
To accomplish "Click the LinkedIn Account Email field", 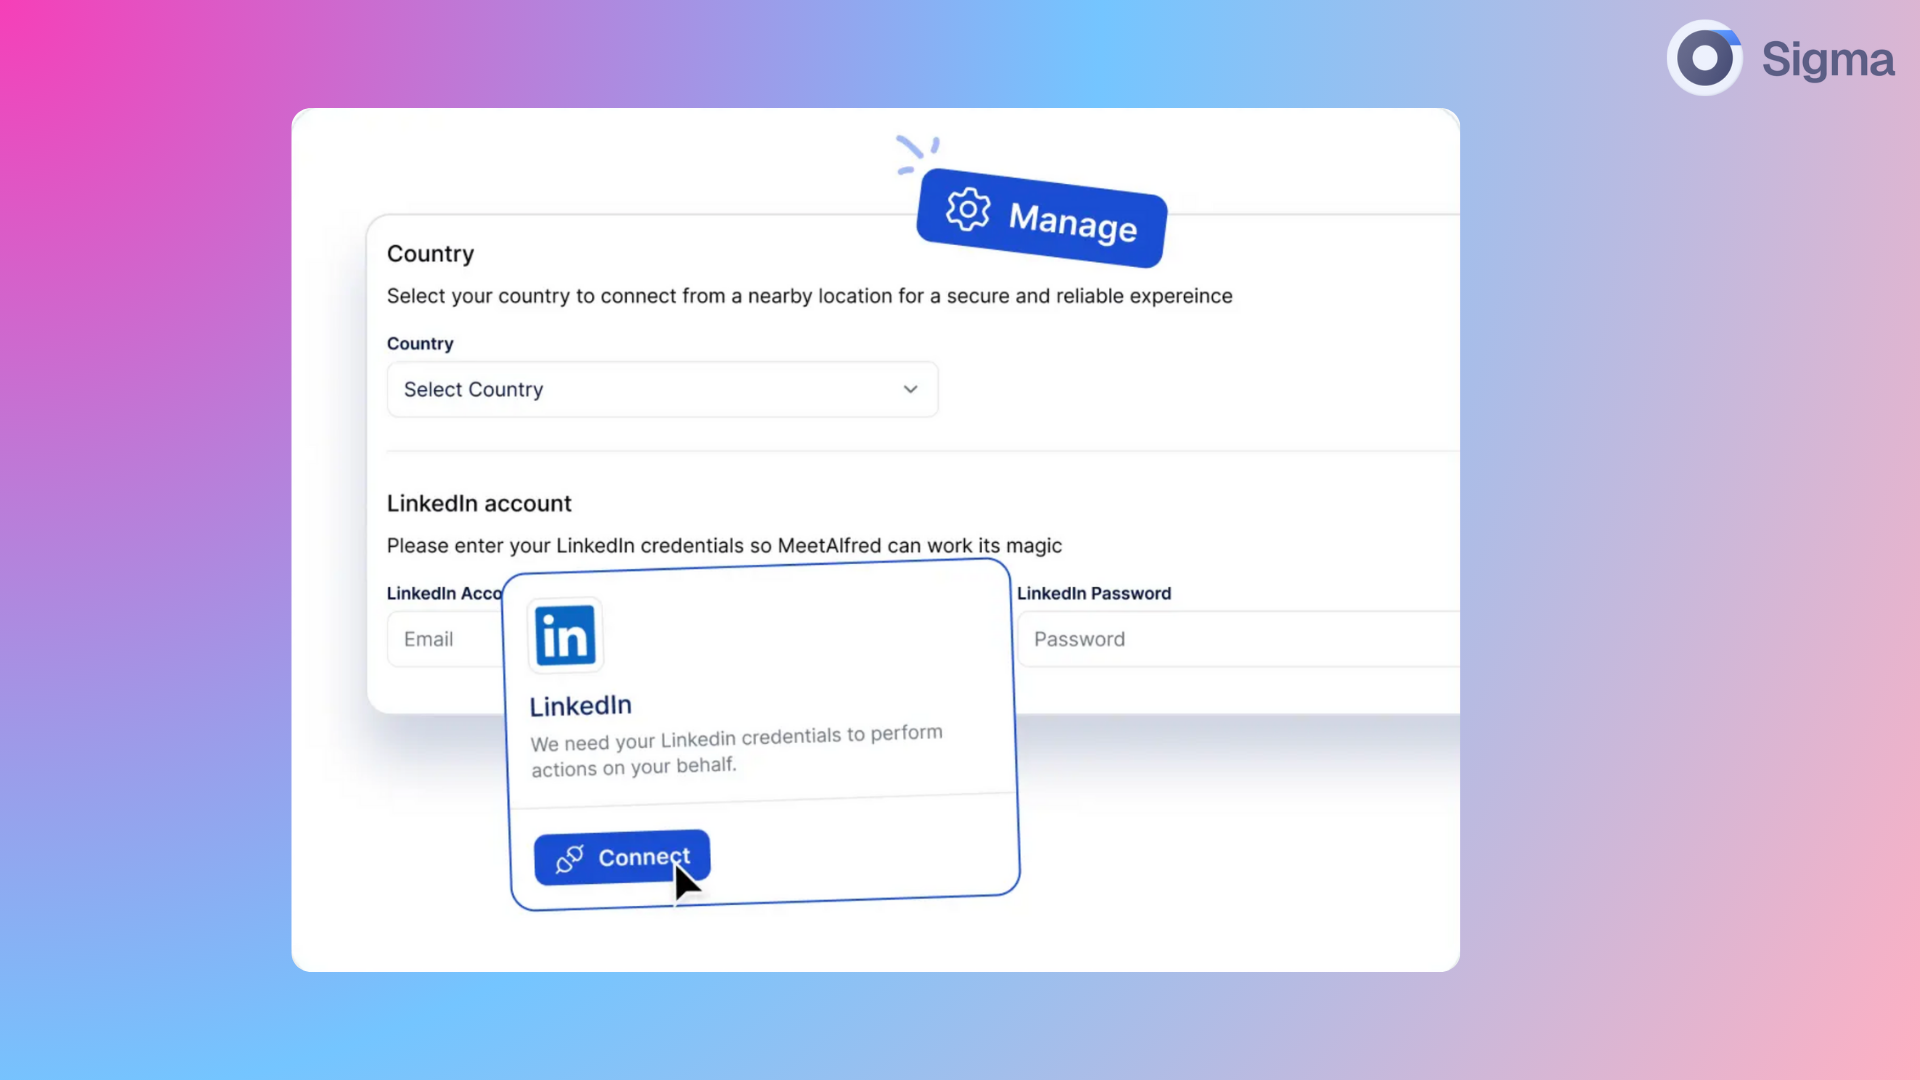I will (x=445, y=639).
